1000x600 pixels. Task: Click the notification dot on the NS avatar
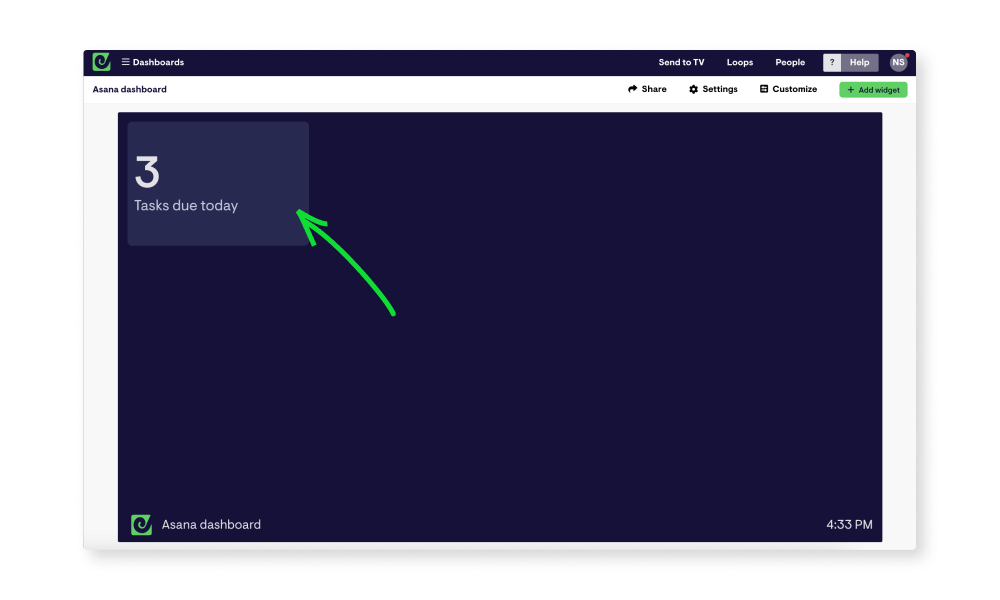(908, 53)
